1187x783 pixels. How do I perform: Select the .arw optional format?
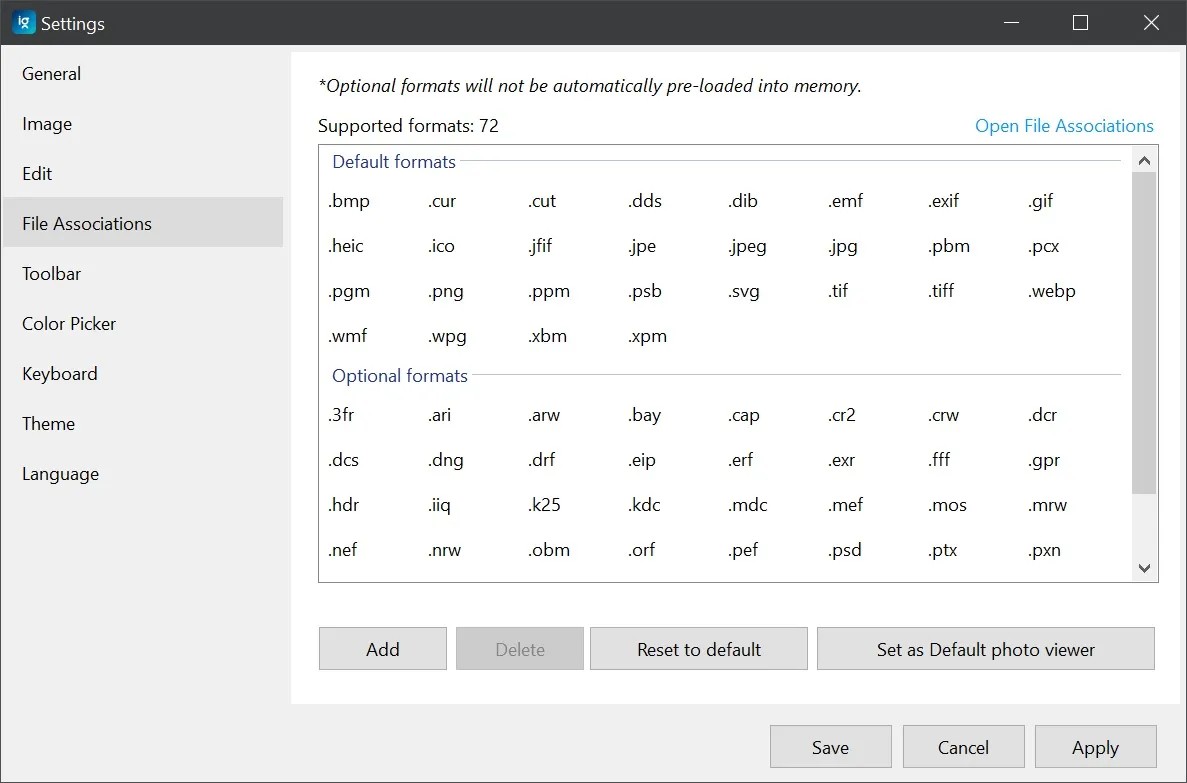click(544, 415)
